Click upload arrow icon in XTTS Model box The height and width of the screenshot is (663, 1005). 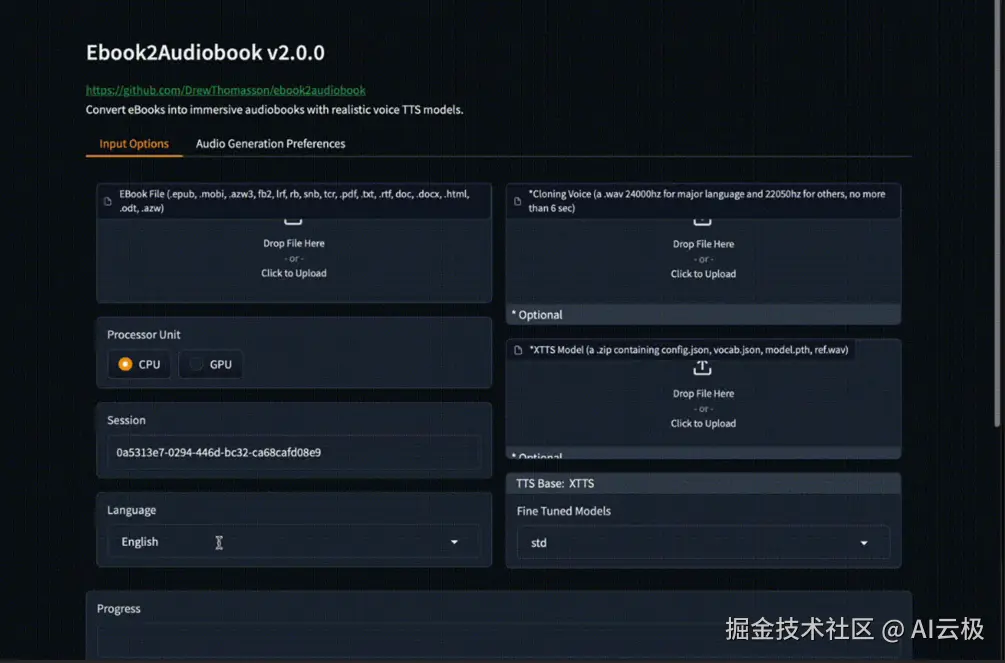[x=702, y=368]
